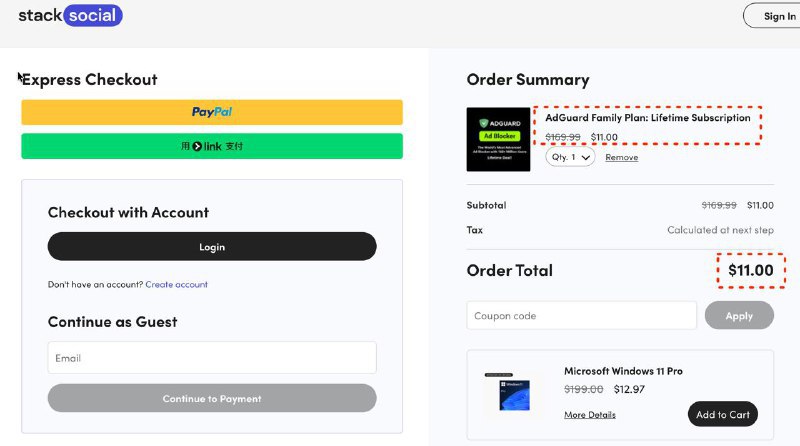The height and width of the screenshot is (446, 800).
Task: Open the Create account link
Action: coord(177,285)
